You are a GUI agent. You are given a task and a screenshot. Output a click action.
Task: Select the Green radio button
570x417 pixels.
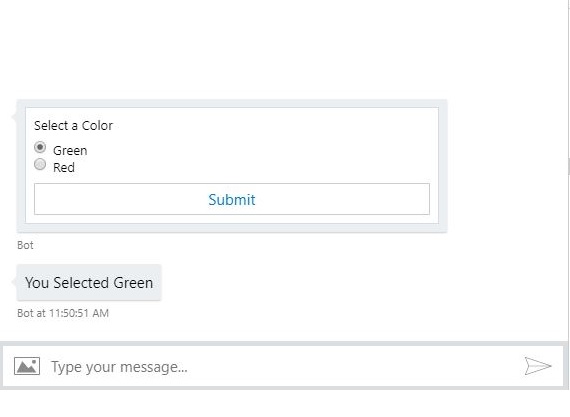(x=40, y=147)
